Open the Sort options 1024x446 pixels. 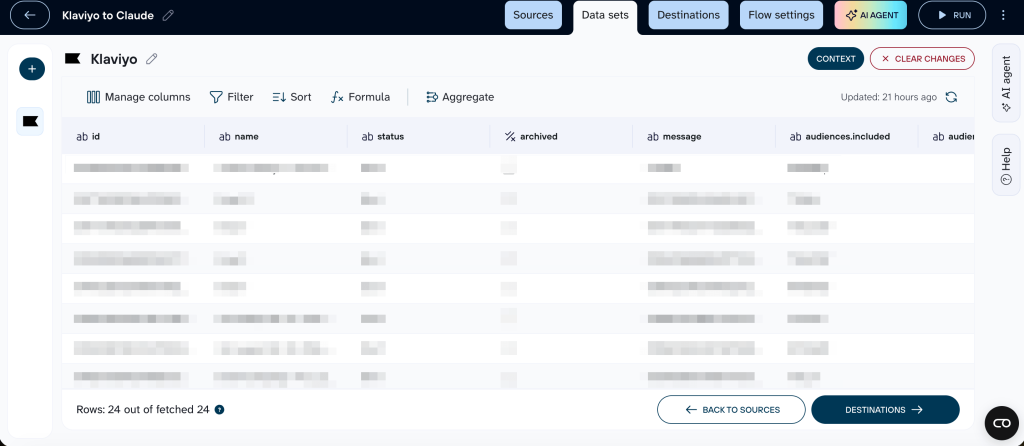point(292,97)
